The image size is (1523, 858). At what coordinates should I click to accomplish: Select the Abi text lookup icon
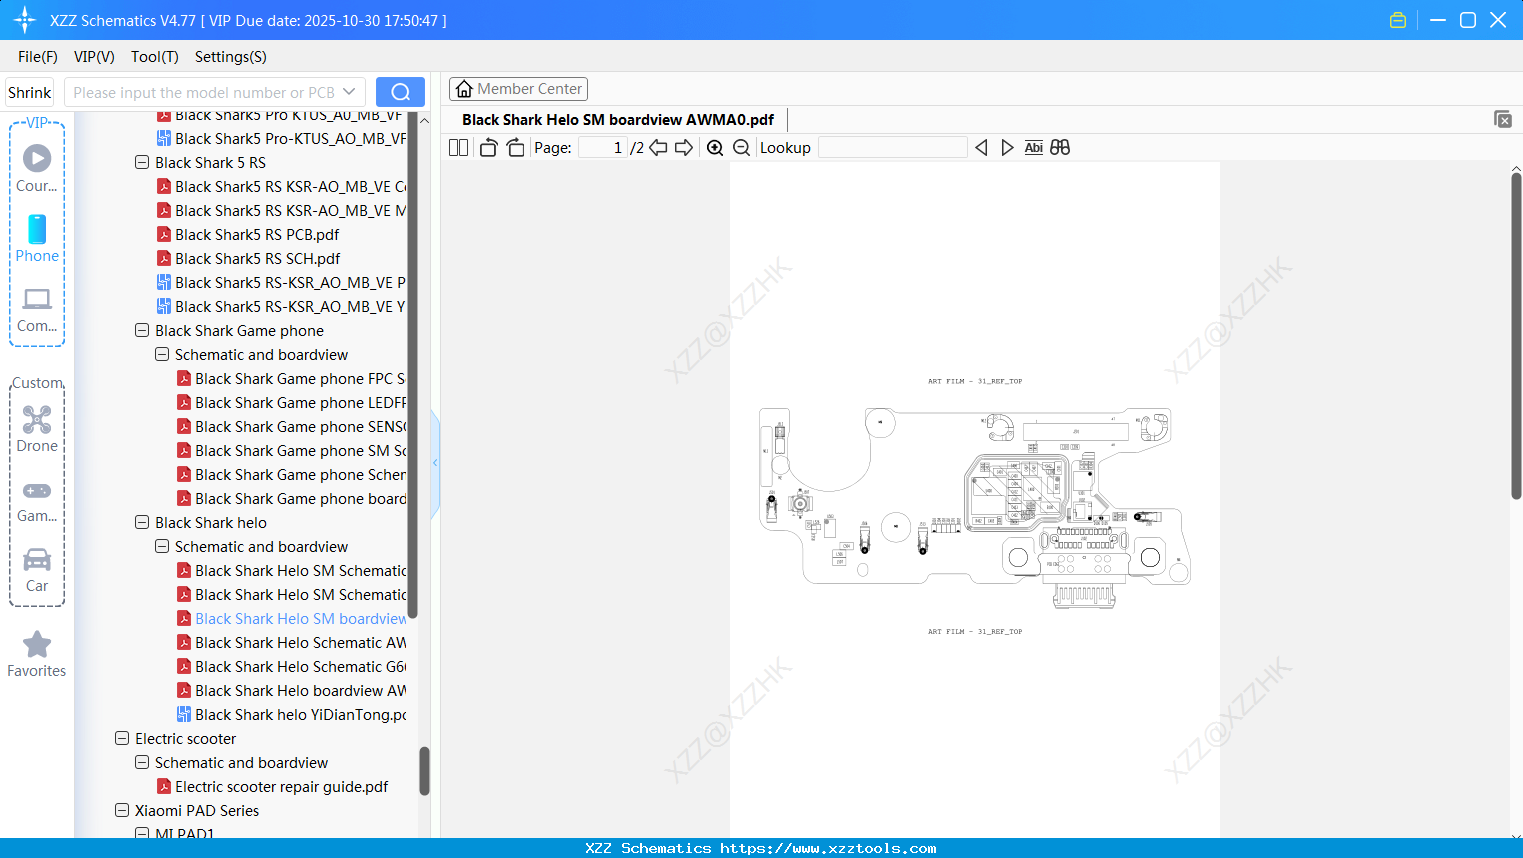(1033, 147)
